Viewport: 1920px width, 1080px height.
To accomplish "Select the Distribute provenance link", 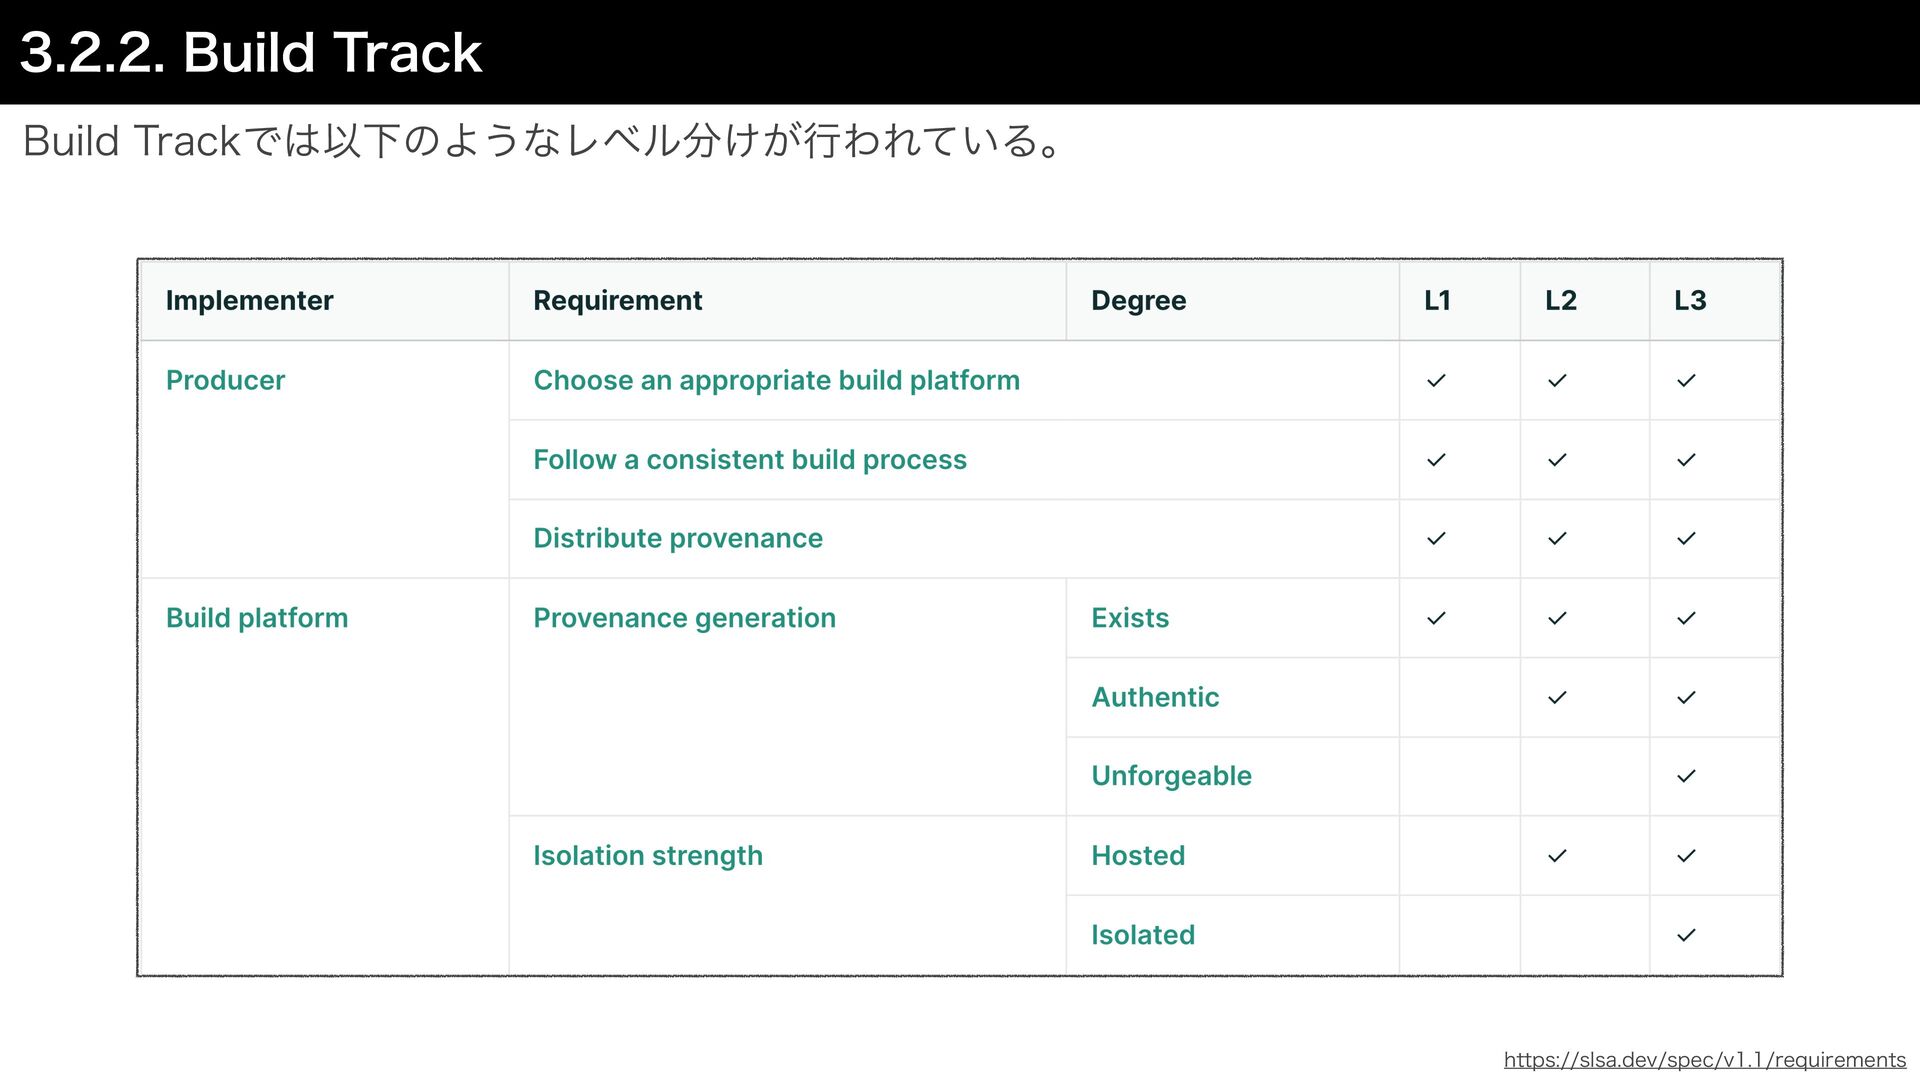I will tap(678, 538).
